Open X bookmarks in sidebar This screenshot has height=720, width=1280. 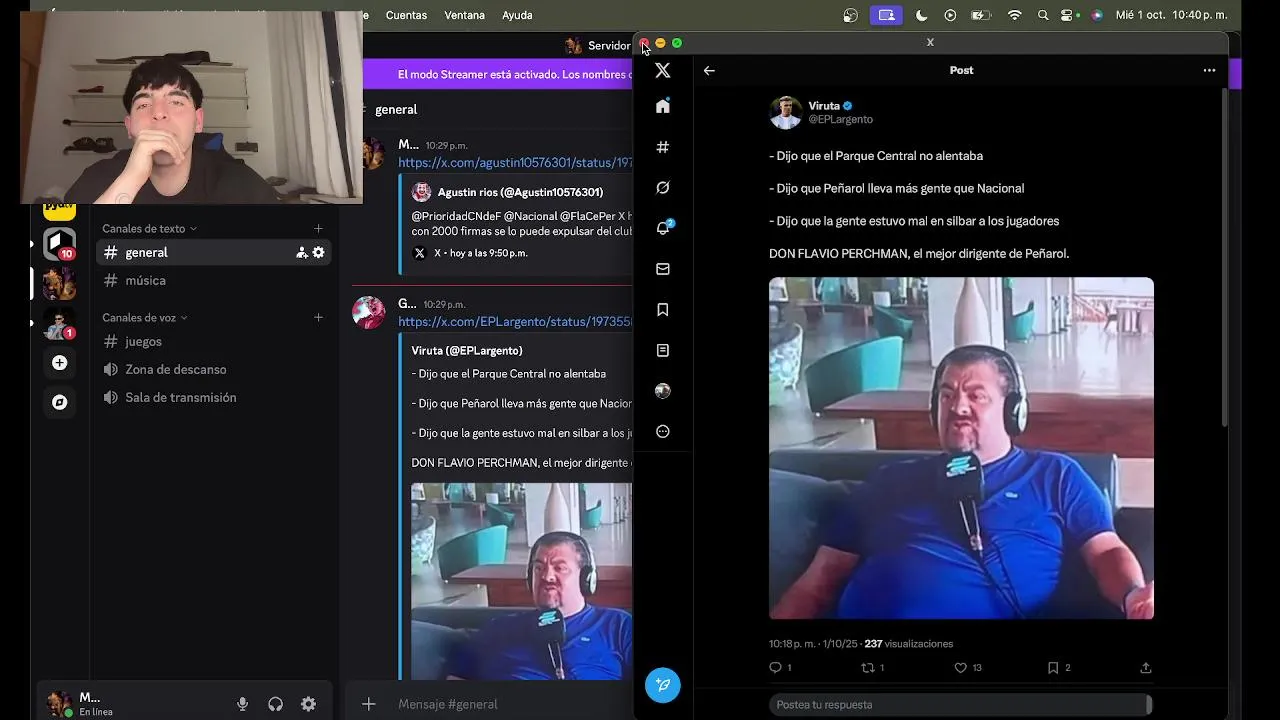[662, 310]
